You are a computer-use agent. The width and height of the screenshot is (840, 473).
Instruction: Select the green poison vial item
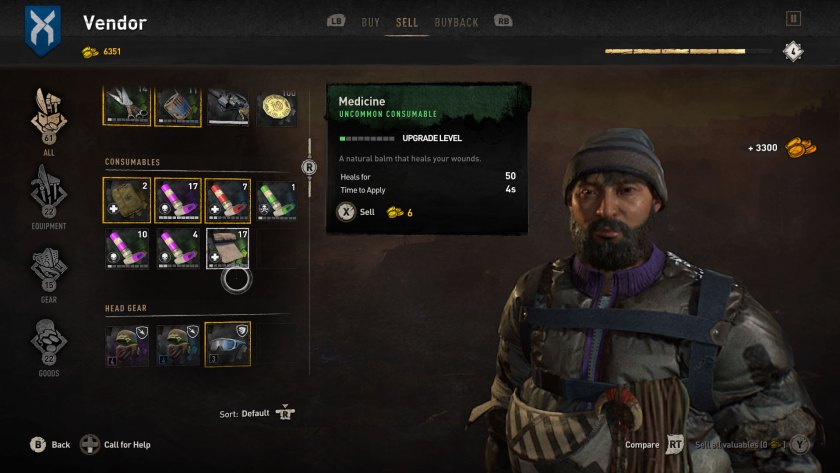point(277,200)
